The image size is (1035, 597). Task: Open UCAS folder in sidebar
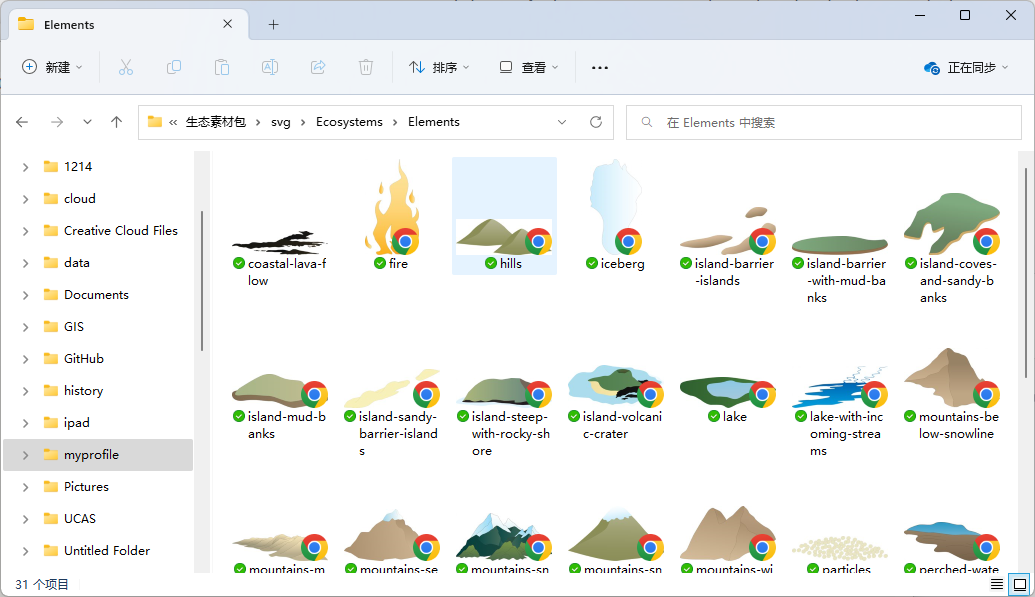pyautogui.click(x=80, y=519)
